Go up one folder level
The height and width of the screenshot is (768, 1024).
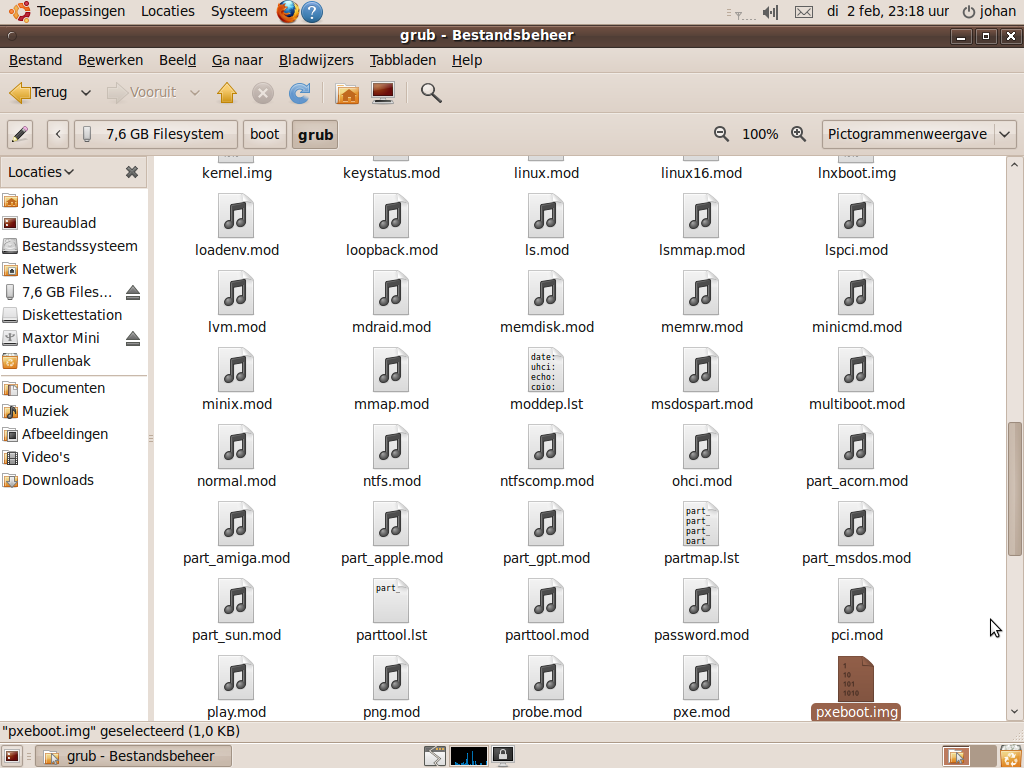click(227, 93)
